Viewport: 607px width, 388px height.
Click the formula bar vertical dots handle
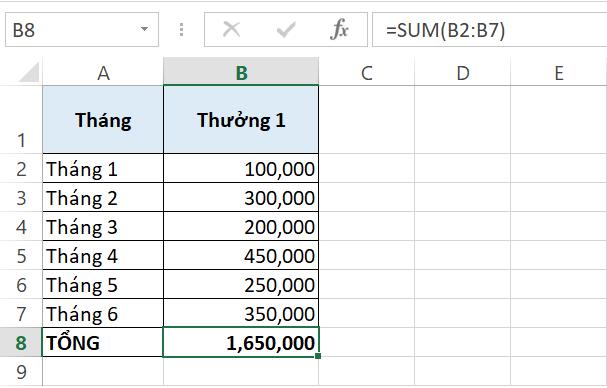(181, 29)
